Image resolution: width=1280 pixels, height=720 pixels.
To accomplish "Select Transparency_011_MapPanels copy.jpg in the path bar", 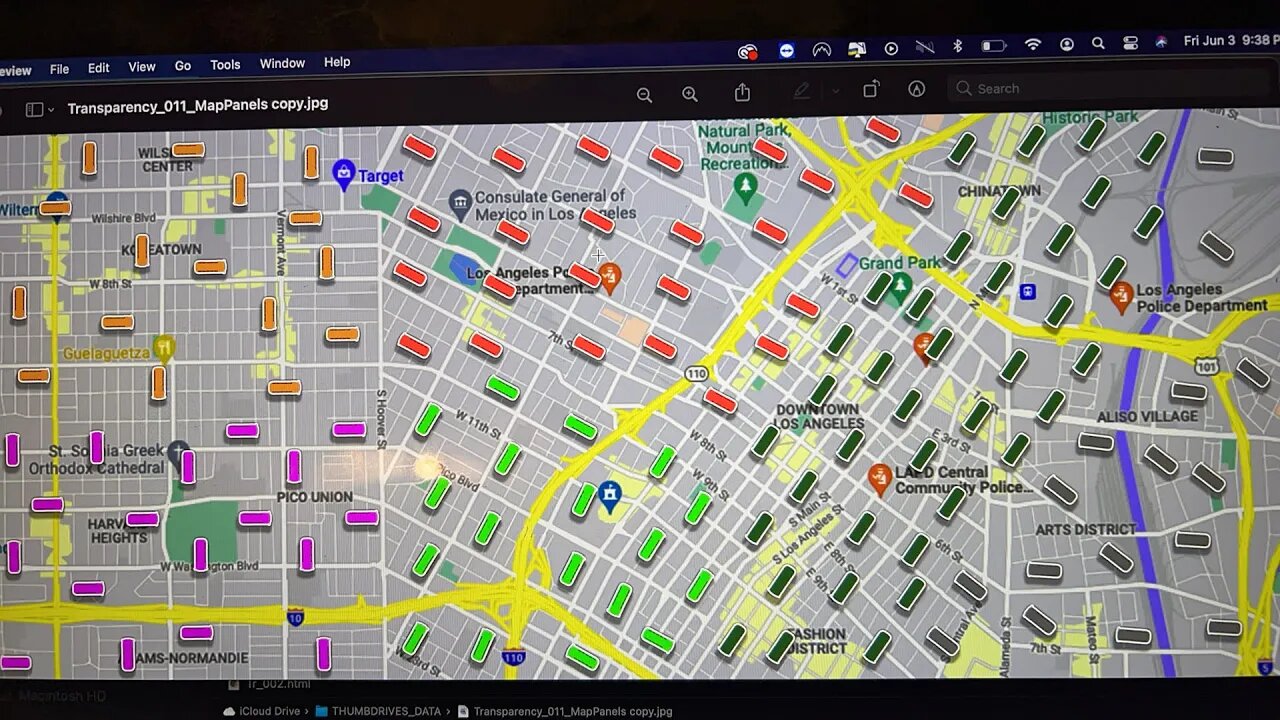I will coord(565,711).
